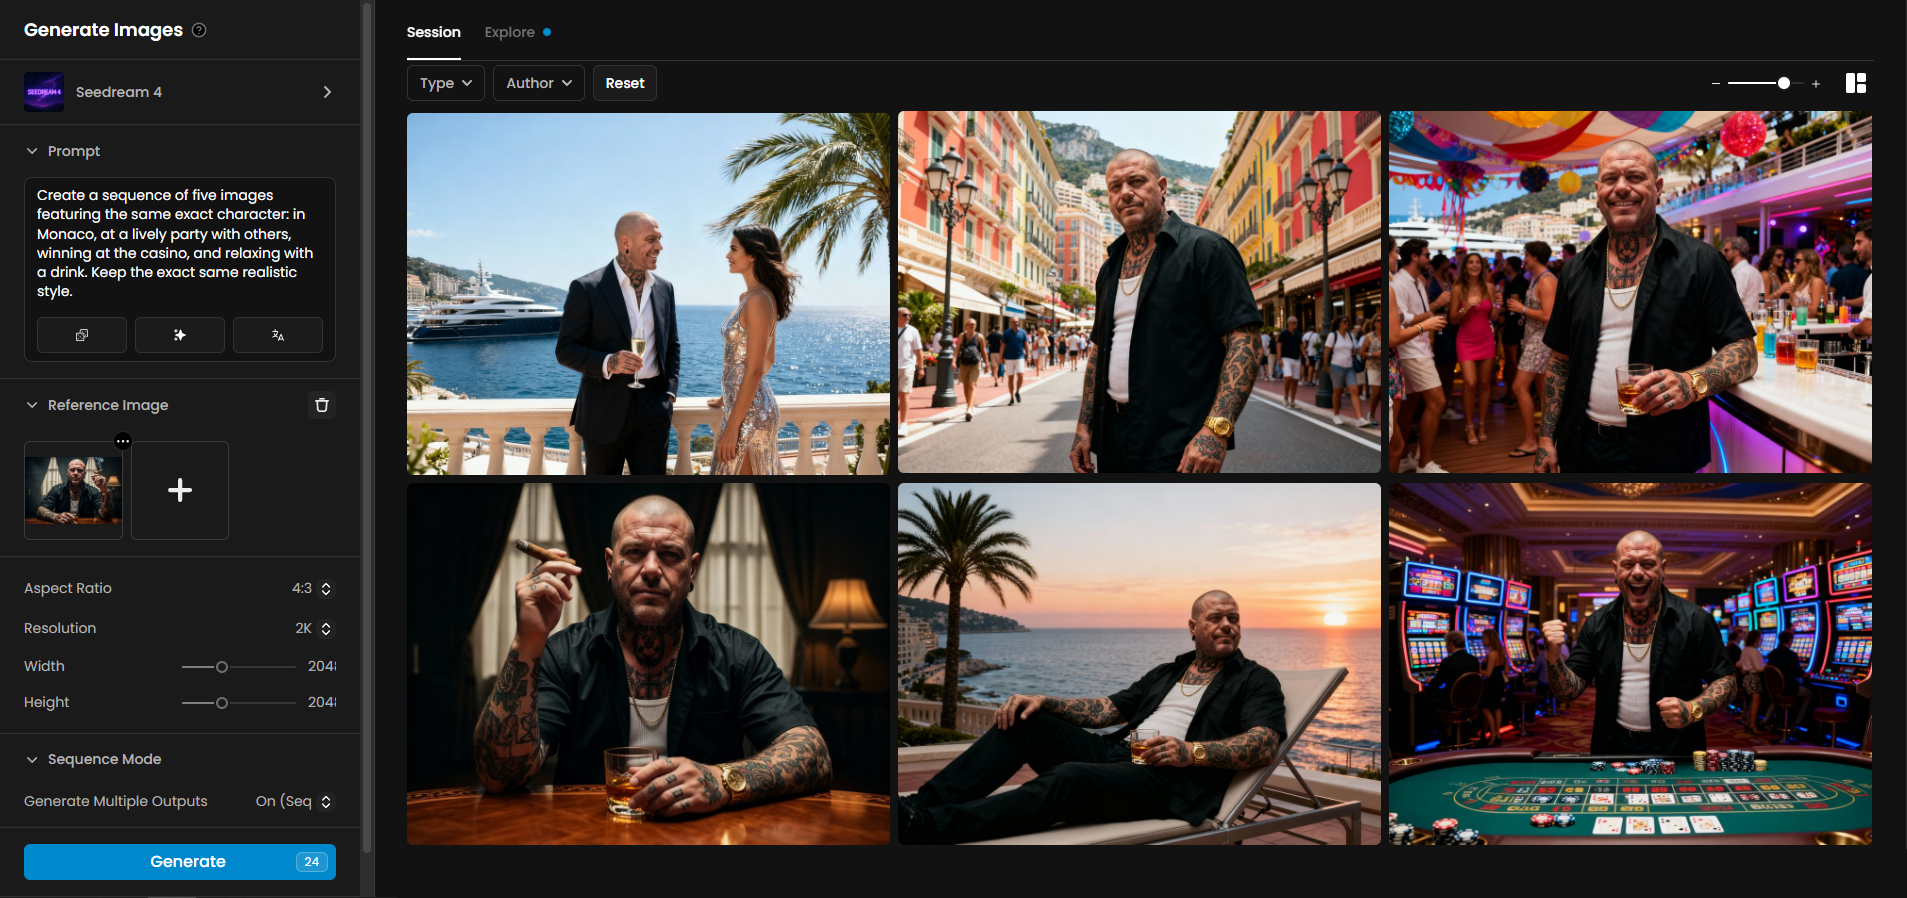
Task: Click the sparkle enhance prompt icon
Action: point(180,335)
